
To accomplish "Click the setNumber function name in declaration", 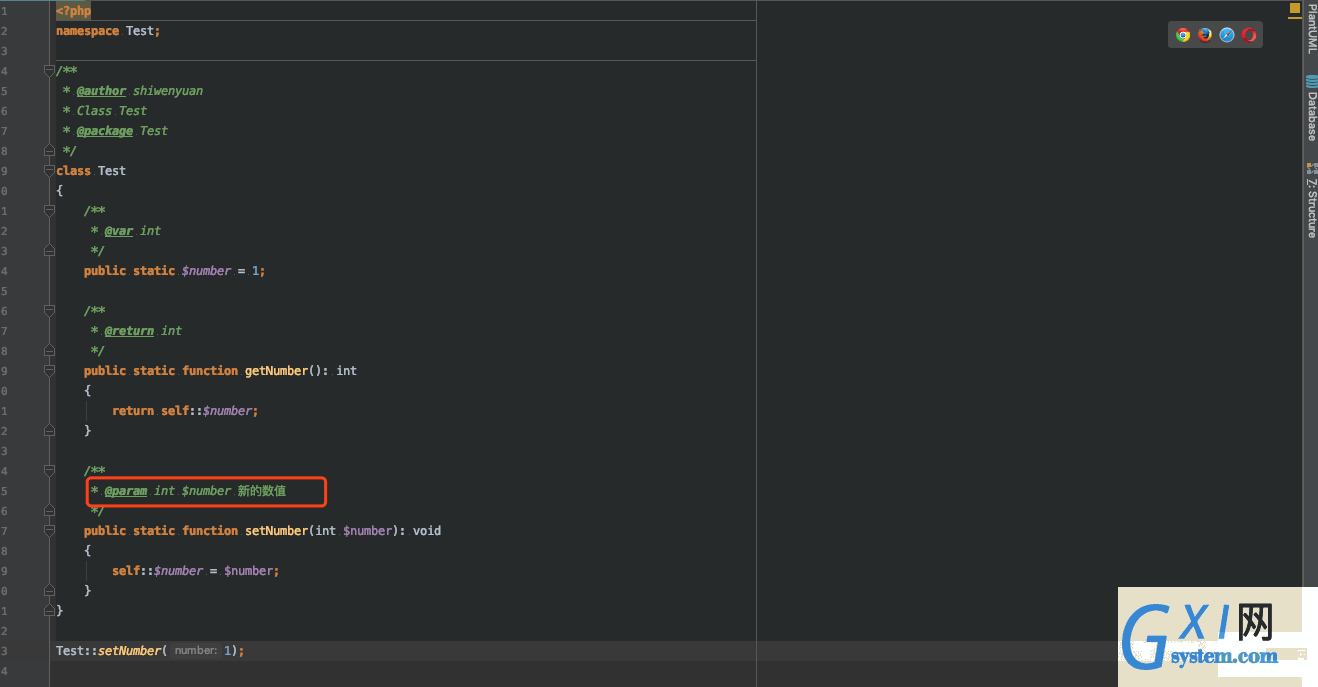I will point(276,531).
